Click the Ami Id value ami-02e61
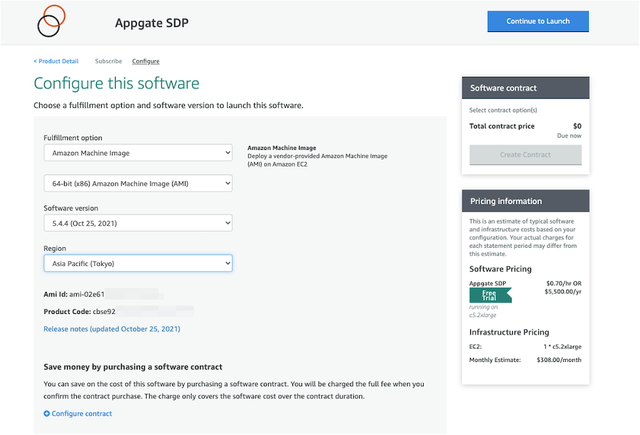The image size is (640, 435). (x=87, y=294)
